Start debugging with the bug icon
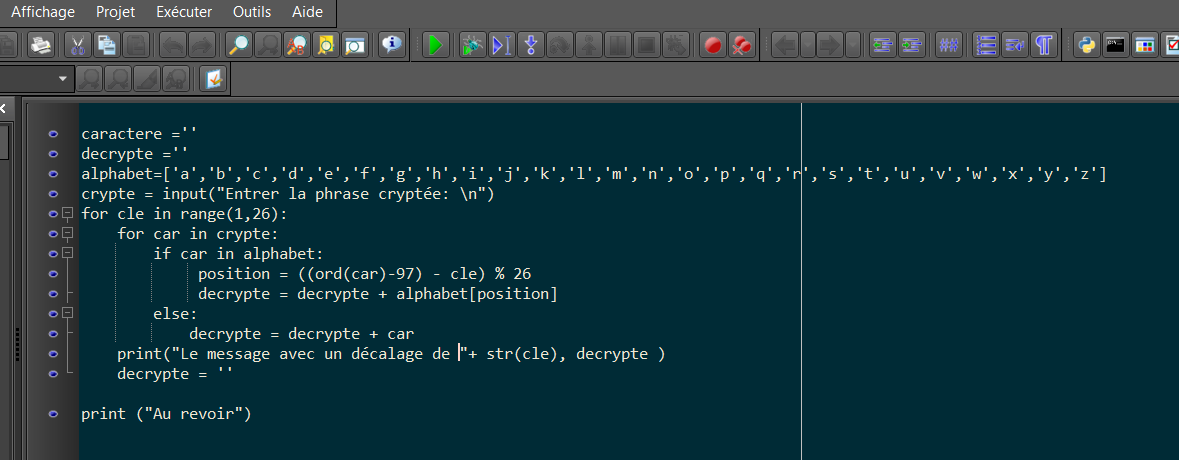 click(x=472, y=45)
